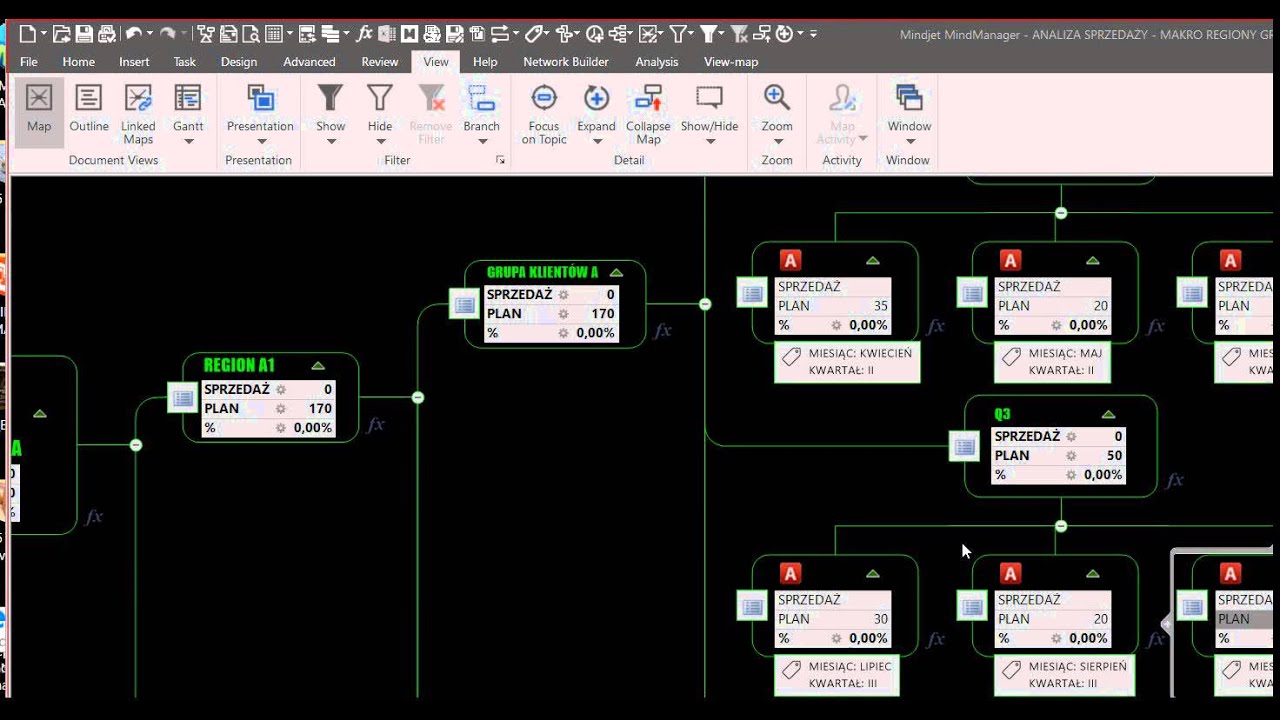1280x720 pixels.
Task: Click the MIESIĄC: LIPIEC tag label
Action: point(850,666)
